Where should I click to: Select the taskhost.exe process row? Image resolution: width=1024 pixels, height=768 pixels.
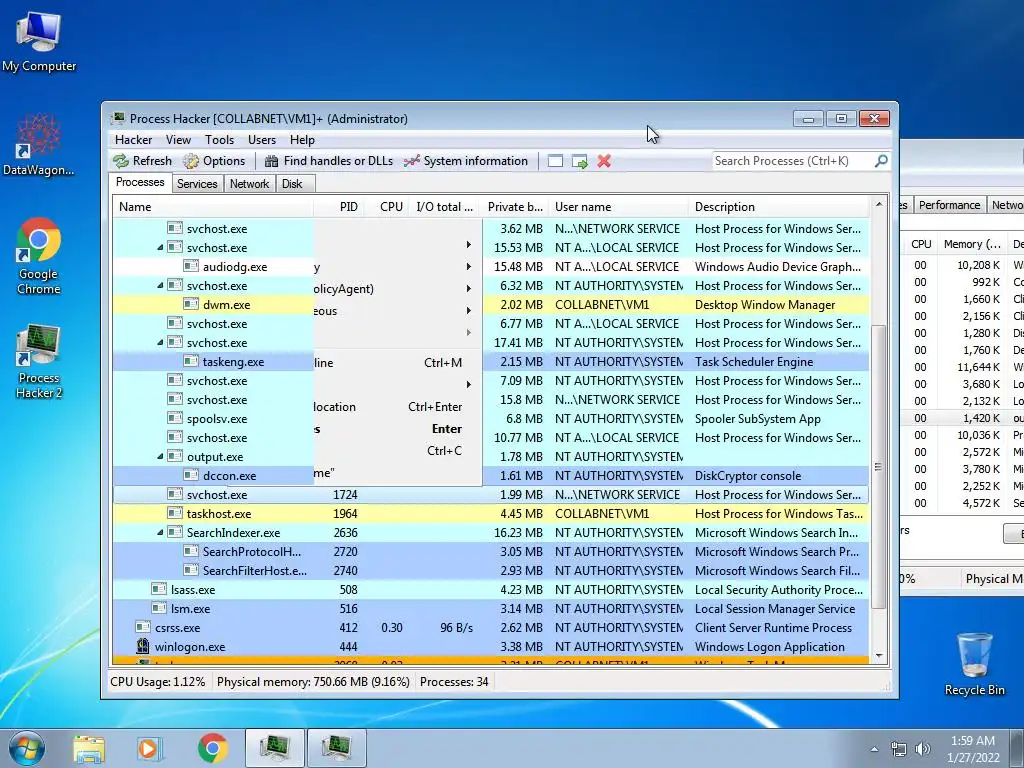(x=491, y=513)
